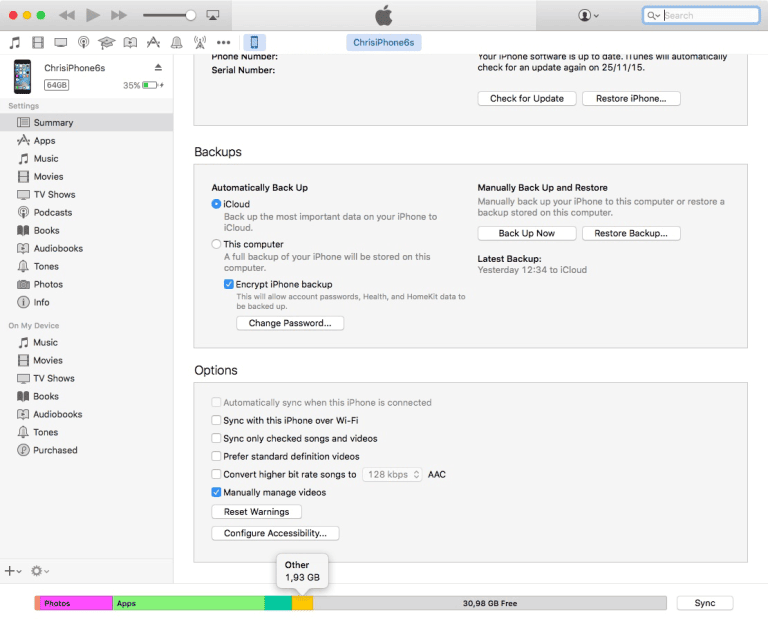
Task: Adjust the playback volume slider
Action: coord(169,15)
